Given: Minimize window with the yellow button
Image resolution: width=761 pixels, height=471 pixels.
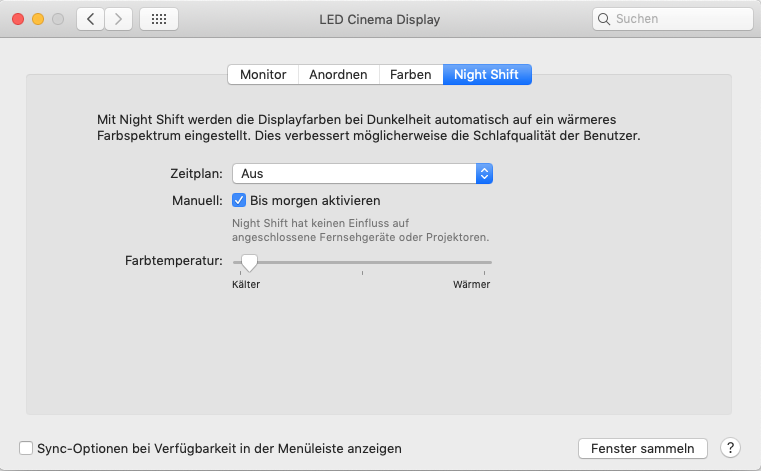Looking at the screenshot, I should tap(38, 19).
